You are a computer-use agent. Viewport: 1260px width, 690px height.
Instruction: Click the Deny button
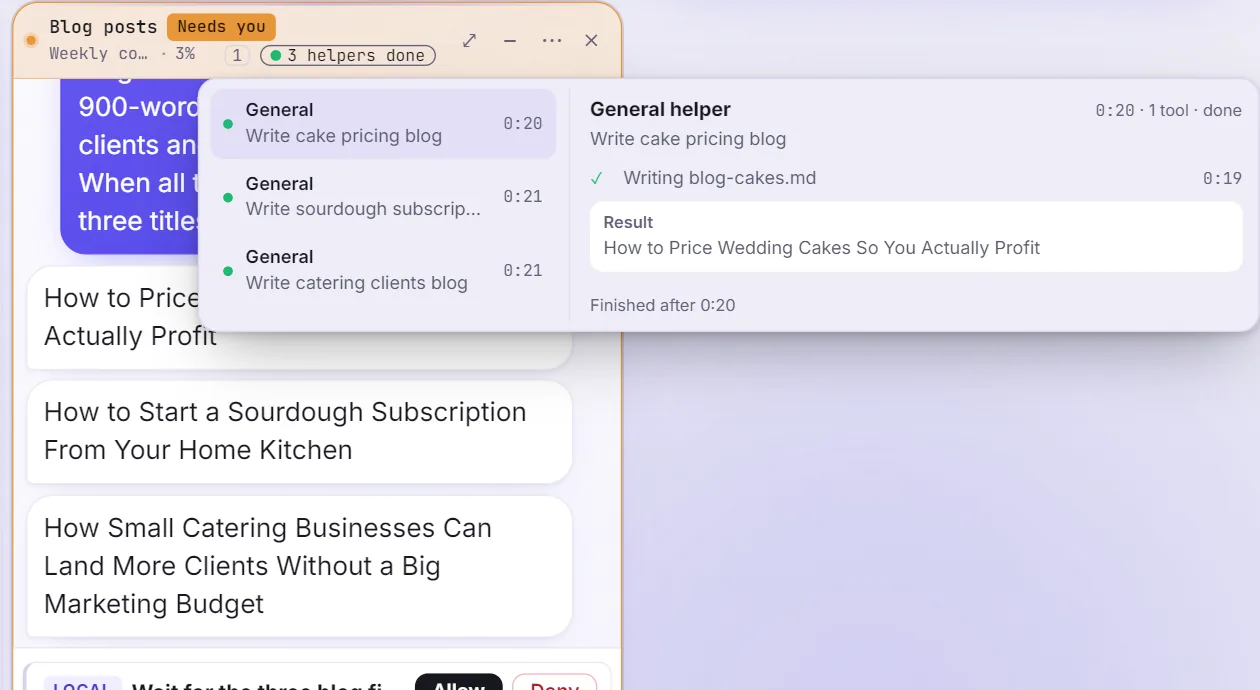pyautogui.click(x=554, y=682)
